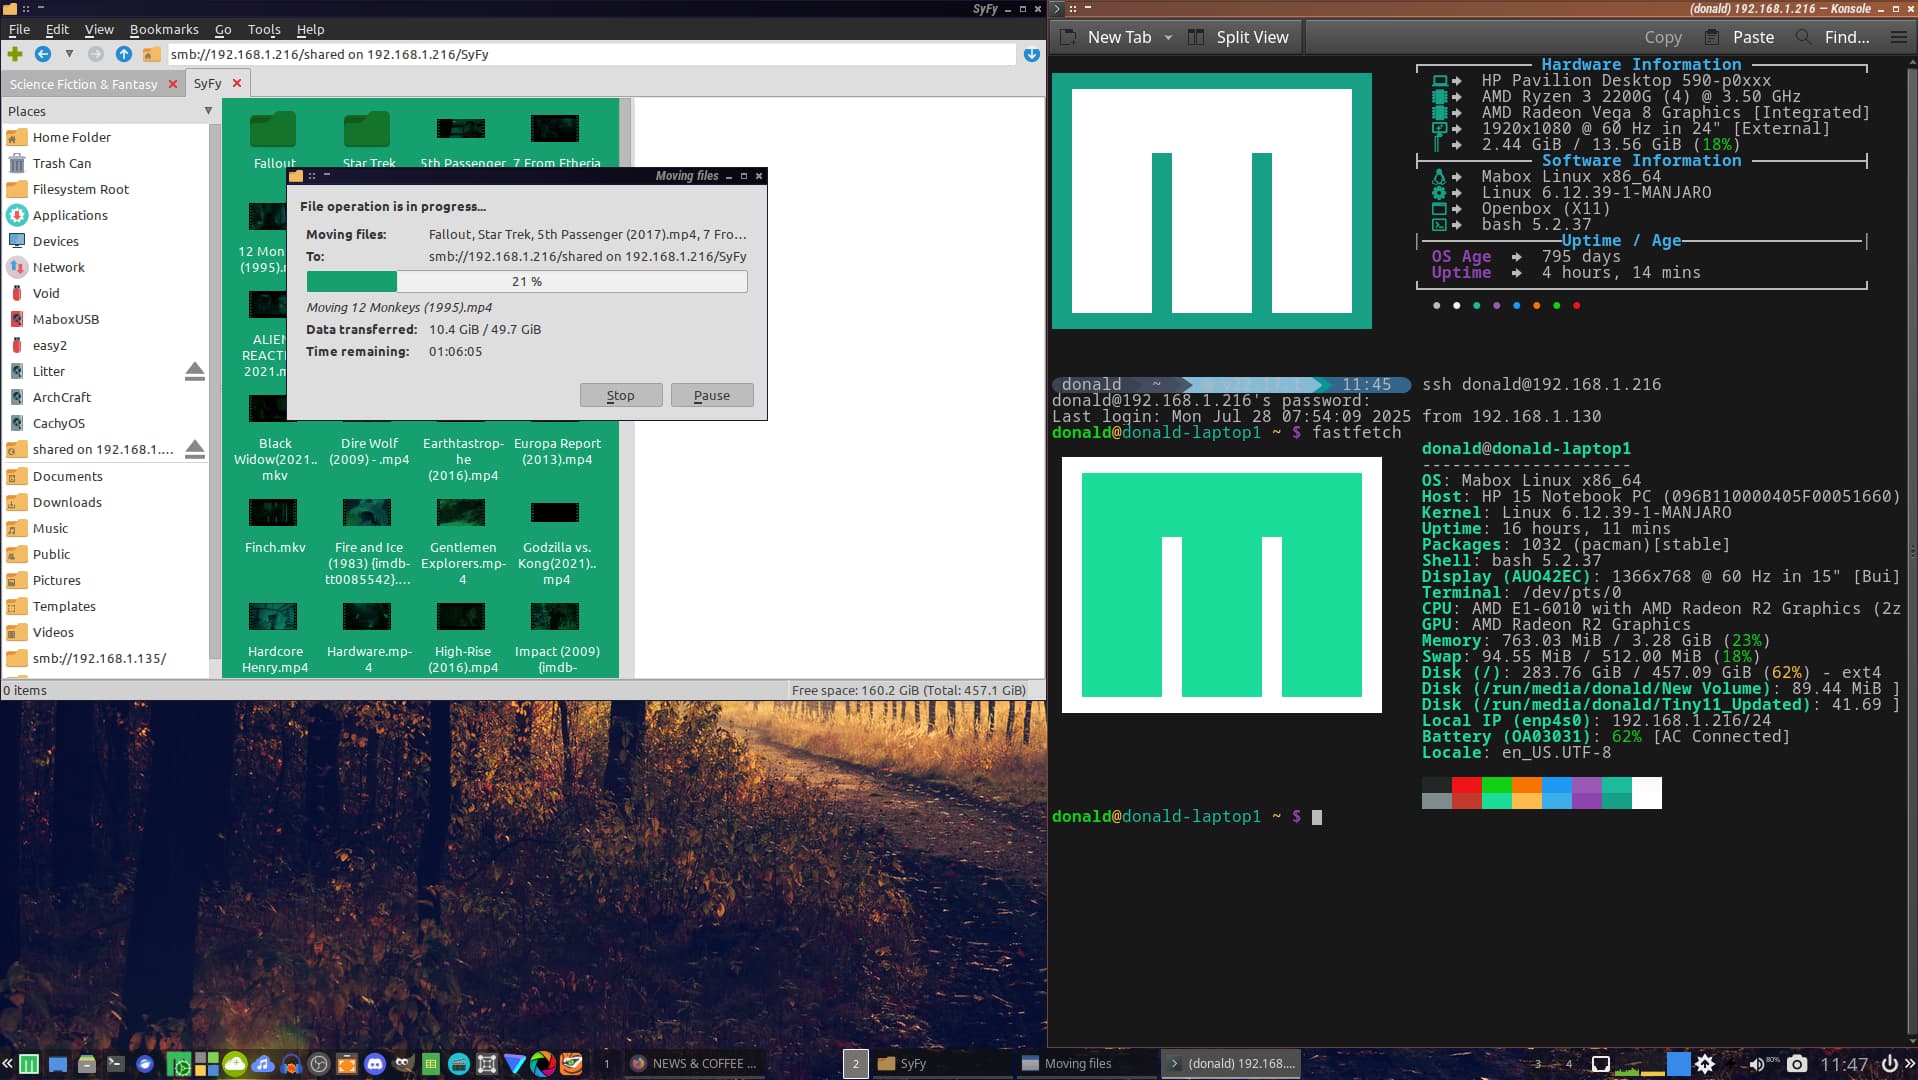This screenshot has height=1080, width=1918.
Task: Click the home folder toolbar icon
Action: [151, 54]
